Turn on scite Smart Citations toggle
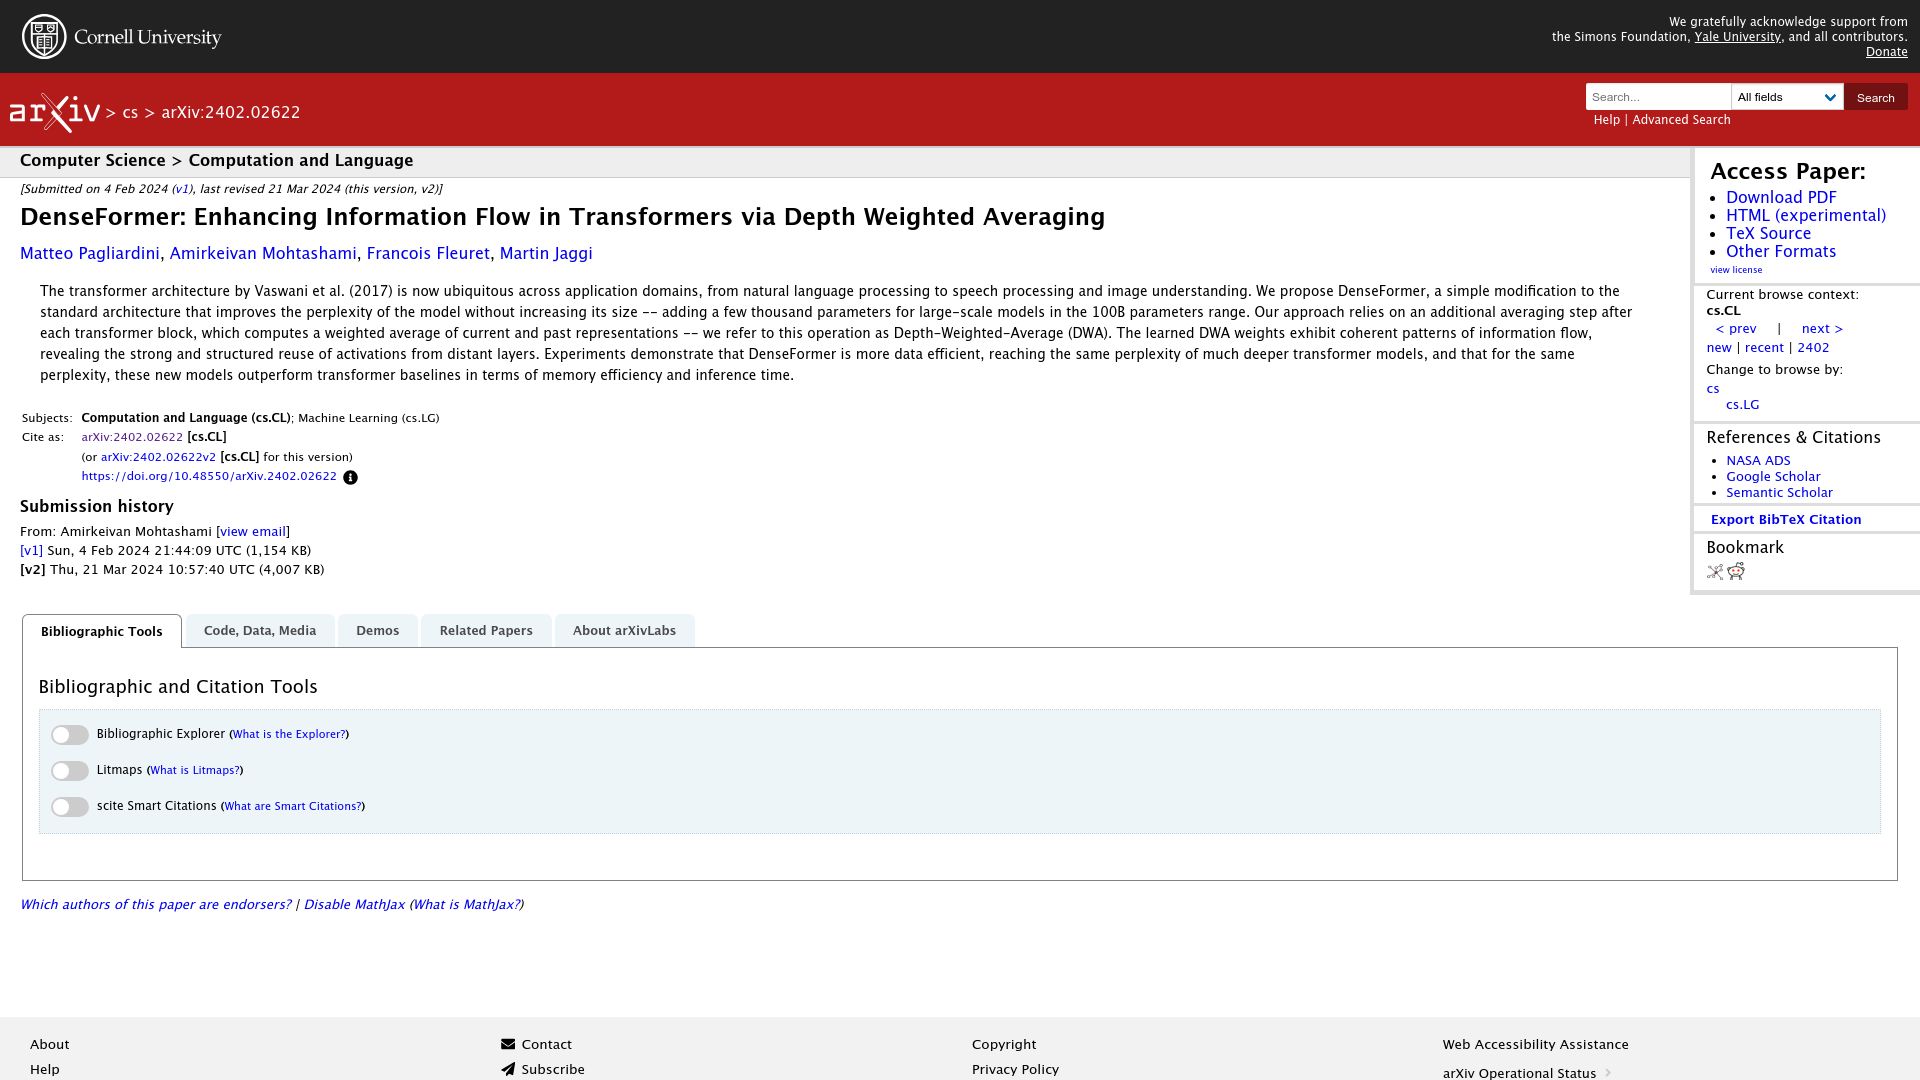Screen dimensions: 1920x1080 point(70,807)
